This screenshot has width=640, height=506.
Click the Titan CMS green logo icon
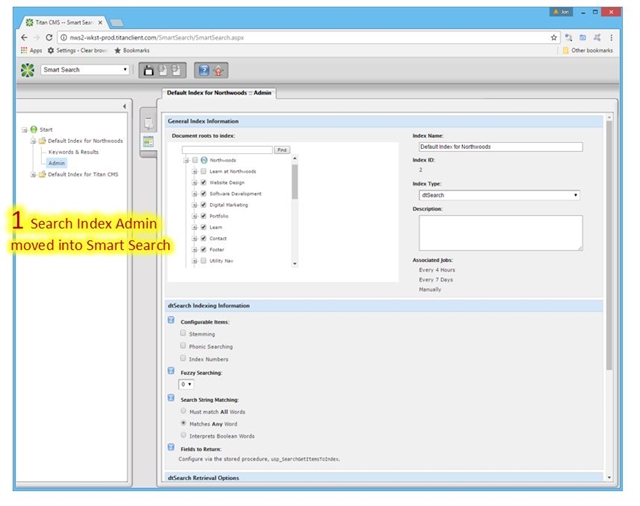(x=27, y=70)
